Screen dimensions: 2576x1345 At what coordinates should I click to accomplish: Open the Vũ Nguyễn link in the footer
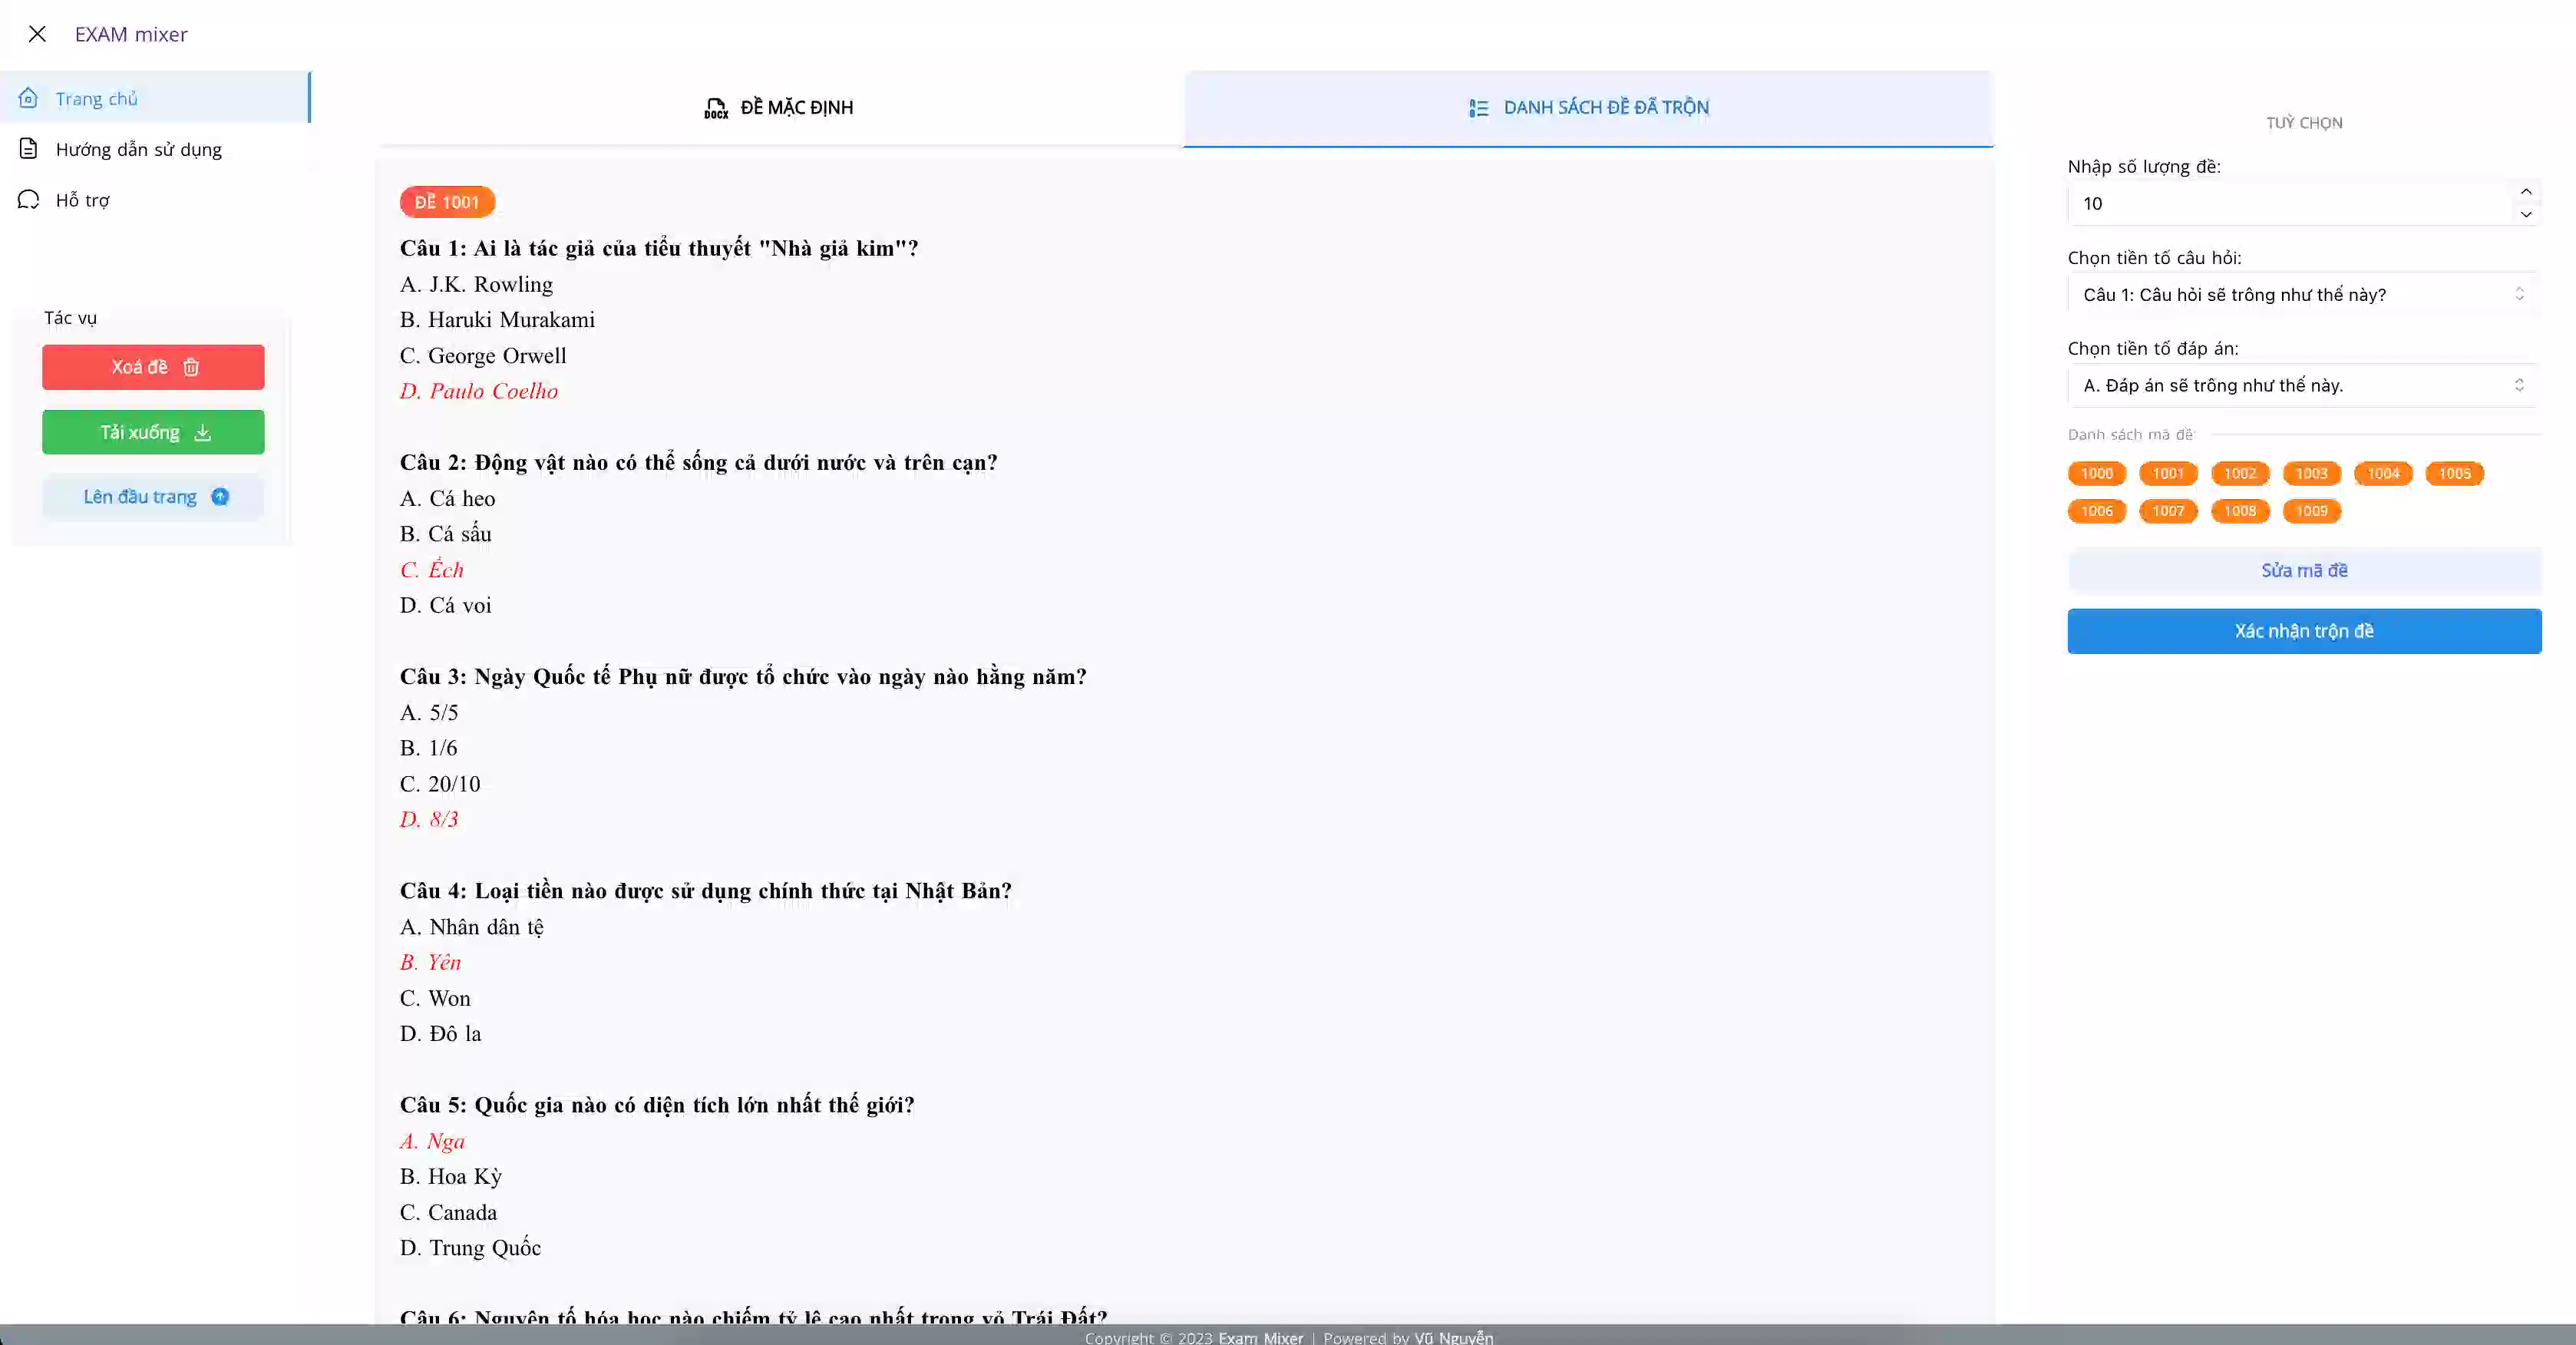pos(1453,1337)
